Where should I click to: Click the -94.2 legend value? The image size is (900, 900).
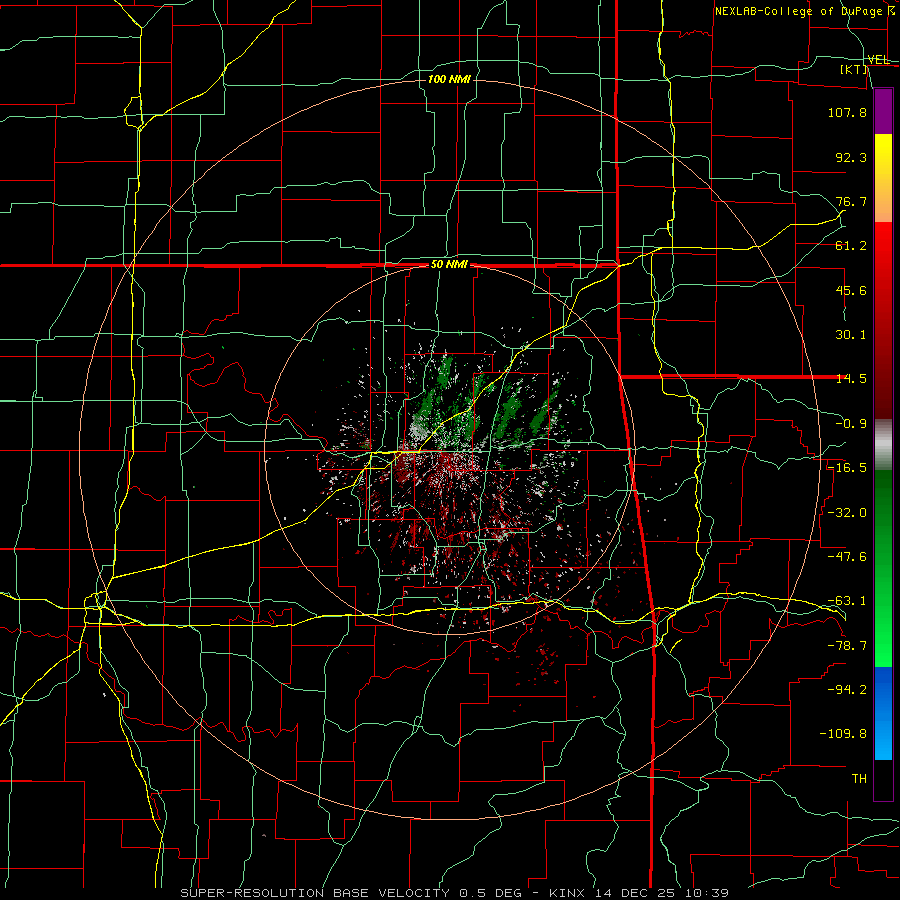click(847, 690)
